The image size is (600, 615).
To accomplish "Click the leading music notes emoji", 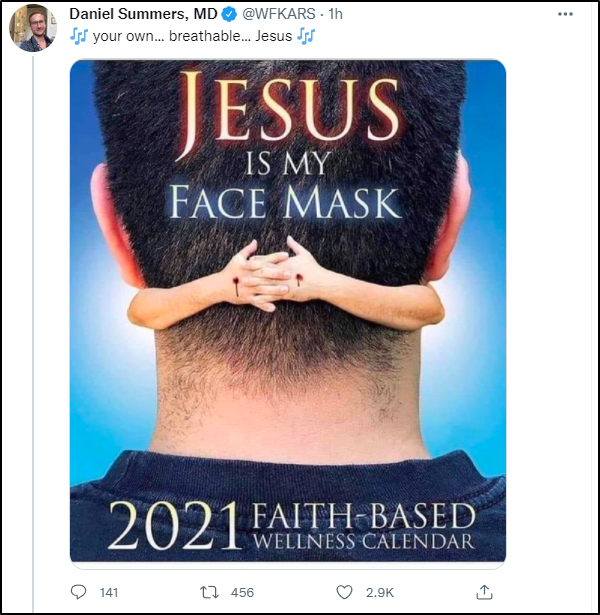I will tap(78, 36).
